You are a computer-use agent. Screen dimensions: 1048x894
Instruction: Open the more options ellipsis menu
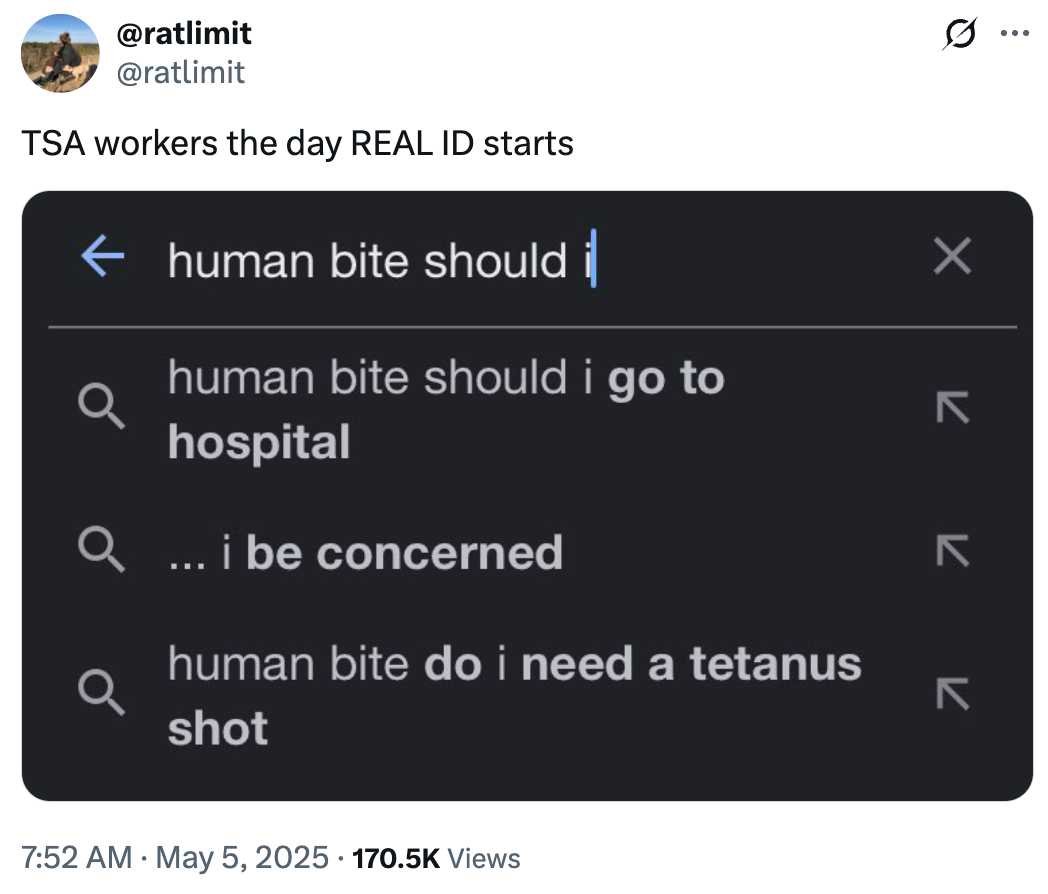click(x=1016, y=31)
